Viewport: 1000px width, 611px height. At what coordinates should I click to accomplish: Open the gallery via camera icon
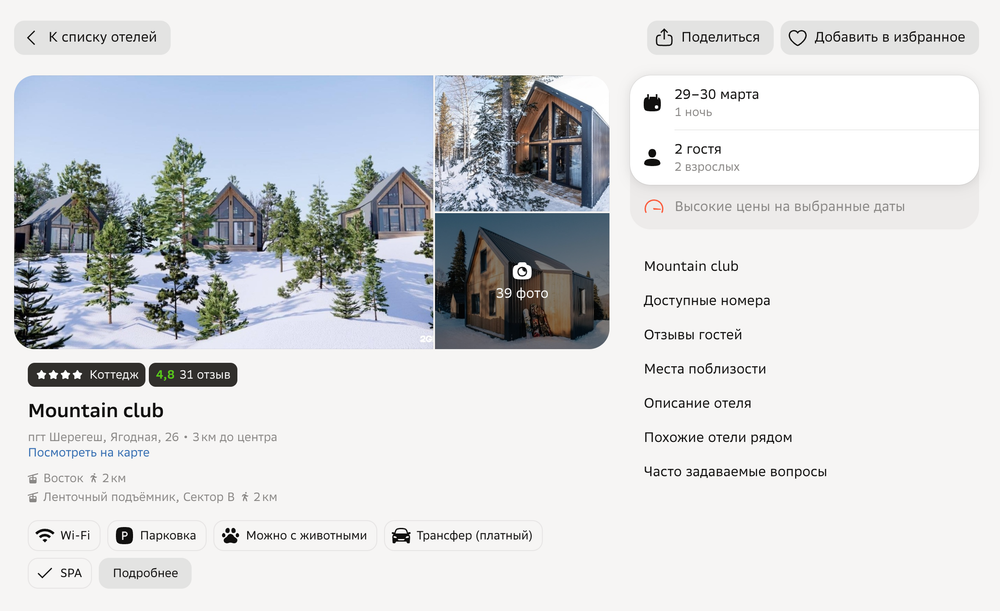(x=522, y=271)
